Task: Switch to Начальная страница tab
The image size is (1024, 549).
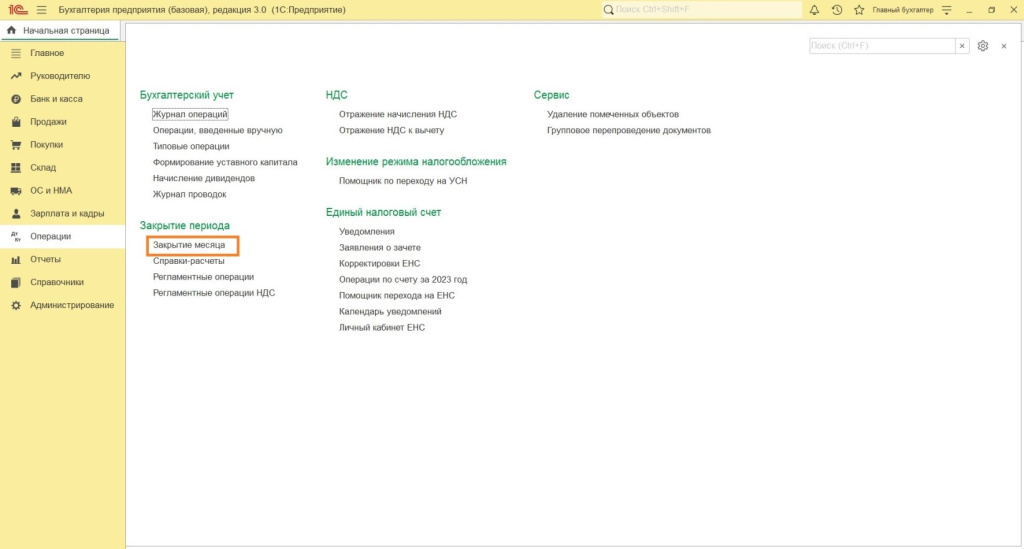Action: pos(60,31)
